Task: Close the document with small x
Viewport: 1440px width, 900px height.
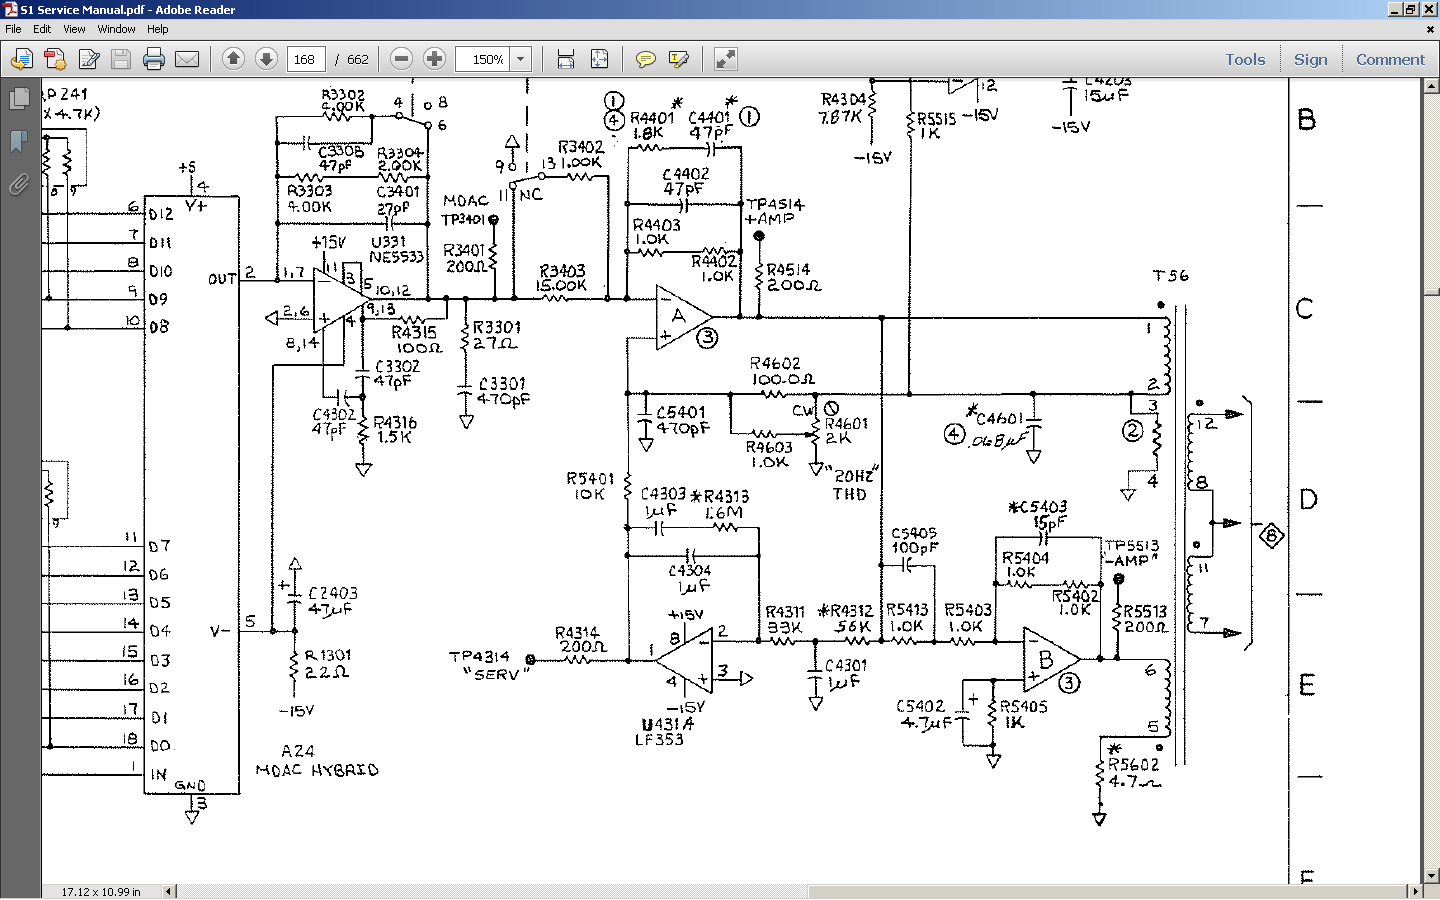Action: point(1430,29)
